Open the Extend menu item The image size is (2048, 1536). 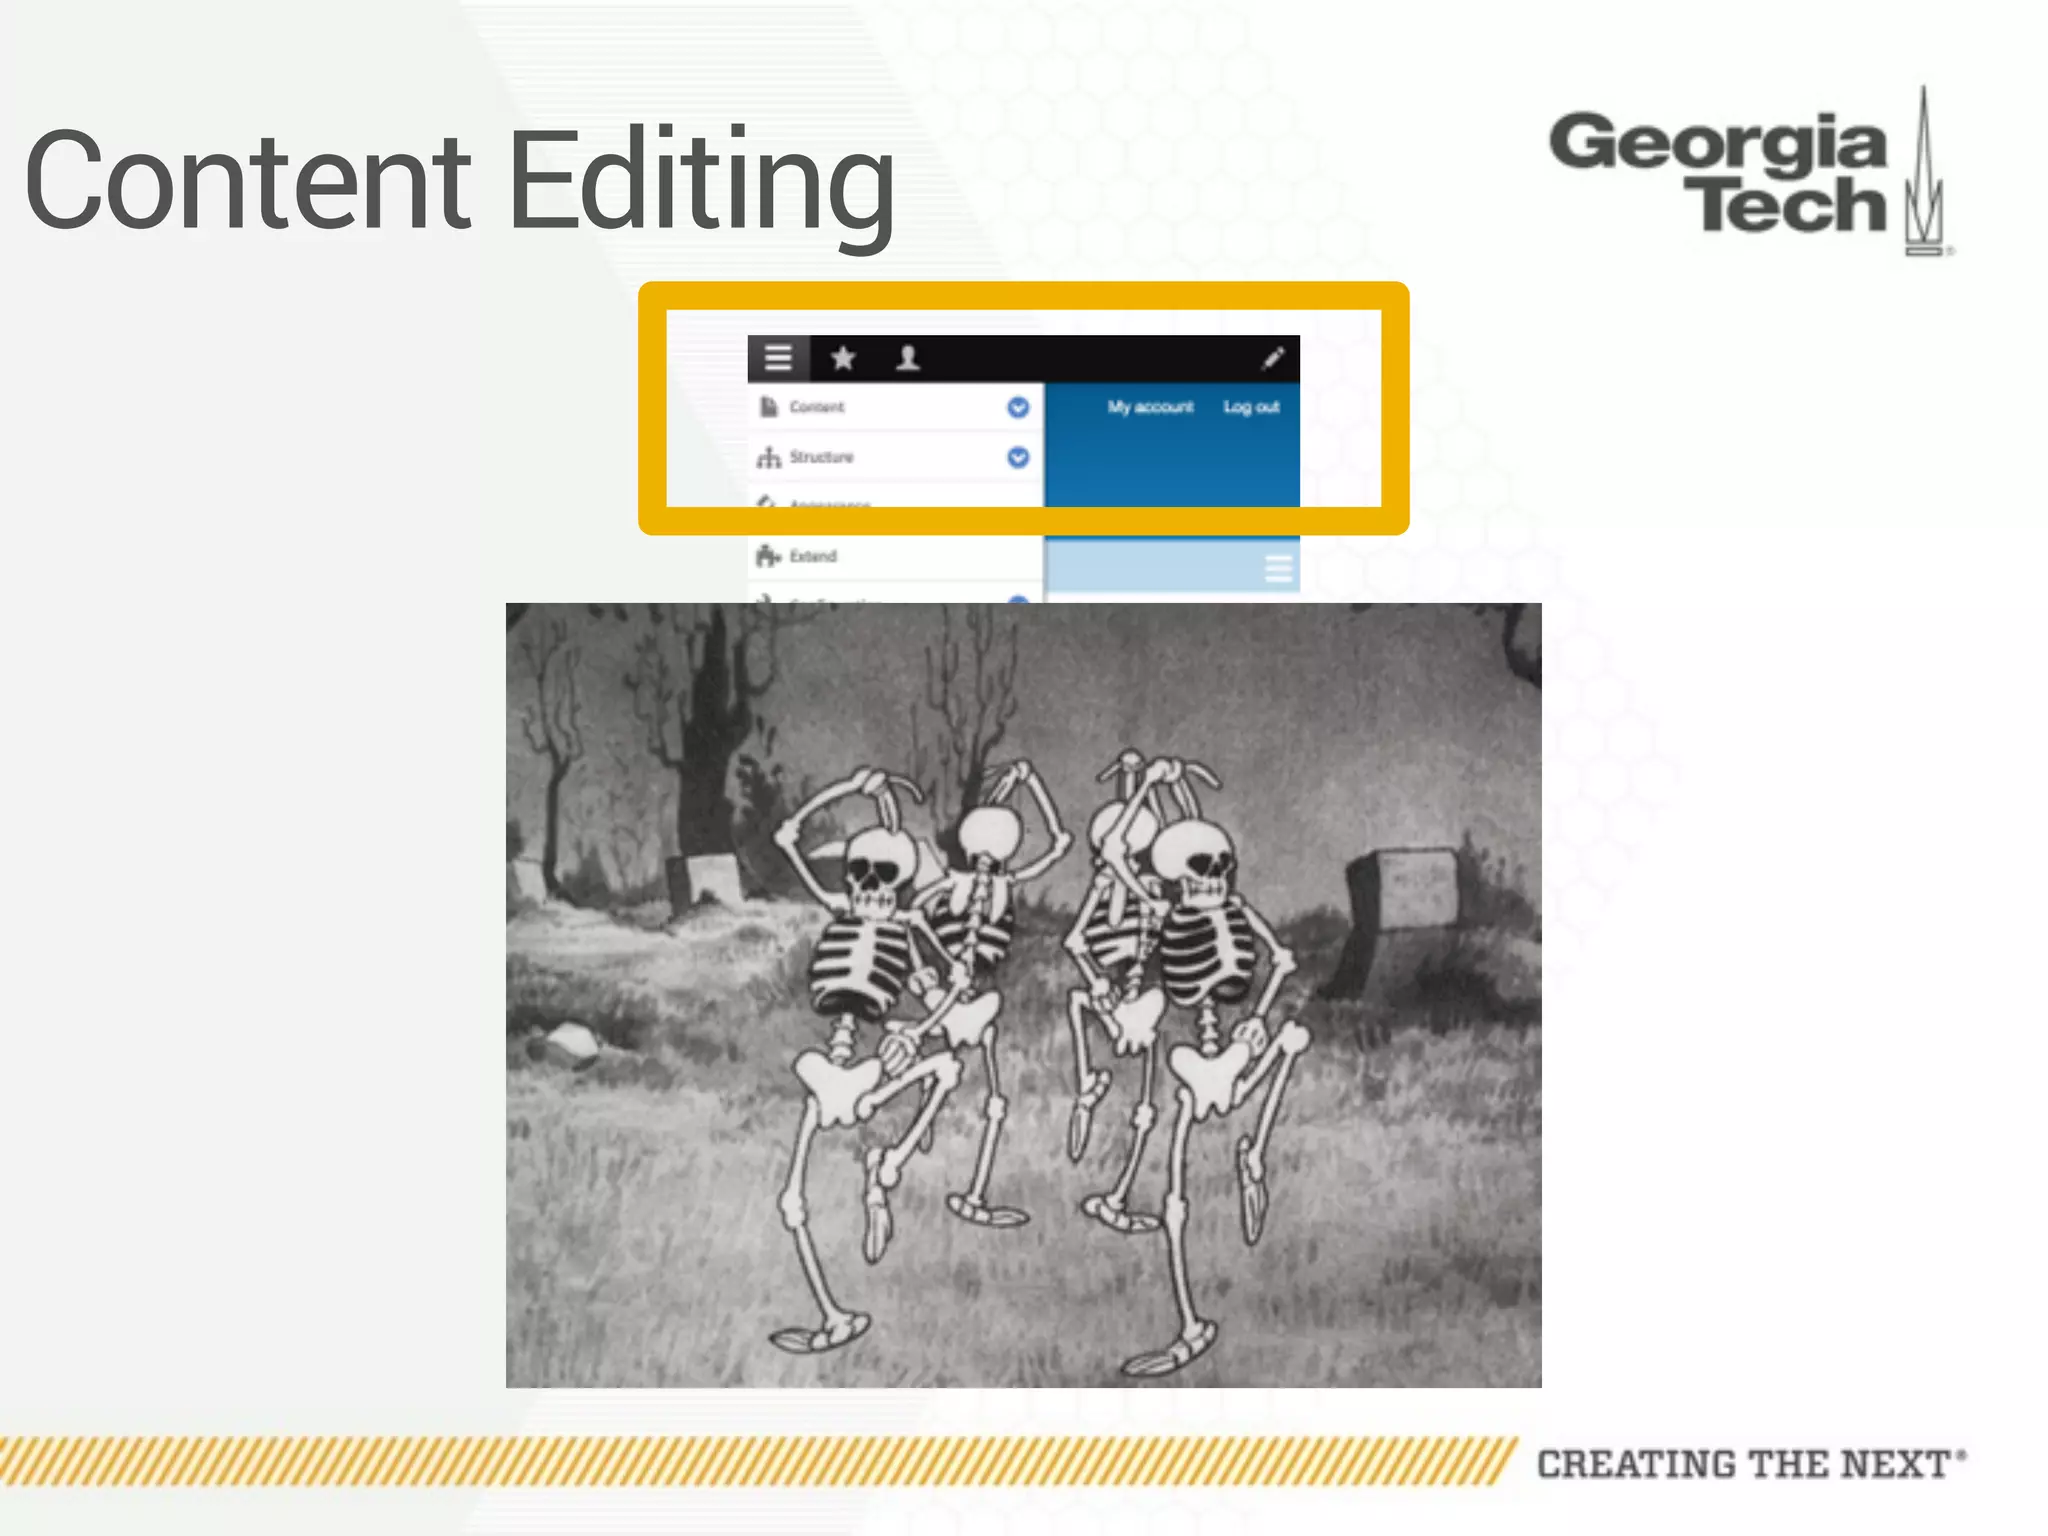click(x=813, y=556)
